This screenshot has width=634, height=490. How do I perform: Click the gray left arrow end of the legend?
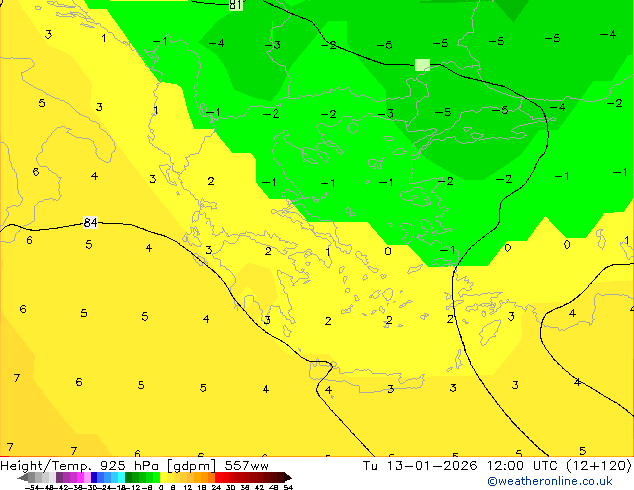pyautogui.click(x=22, y=477)
